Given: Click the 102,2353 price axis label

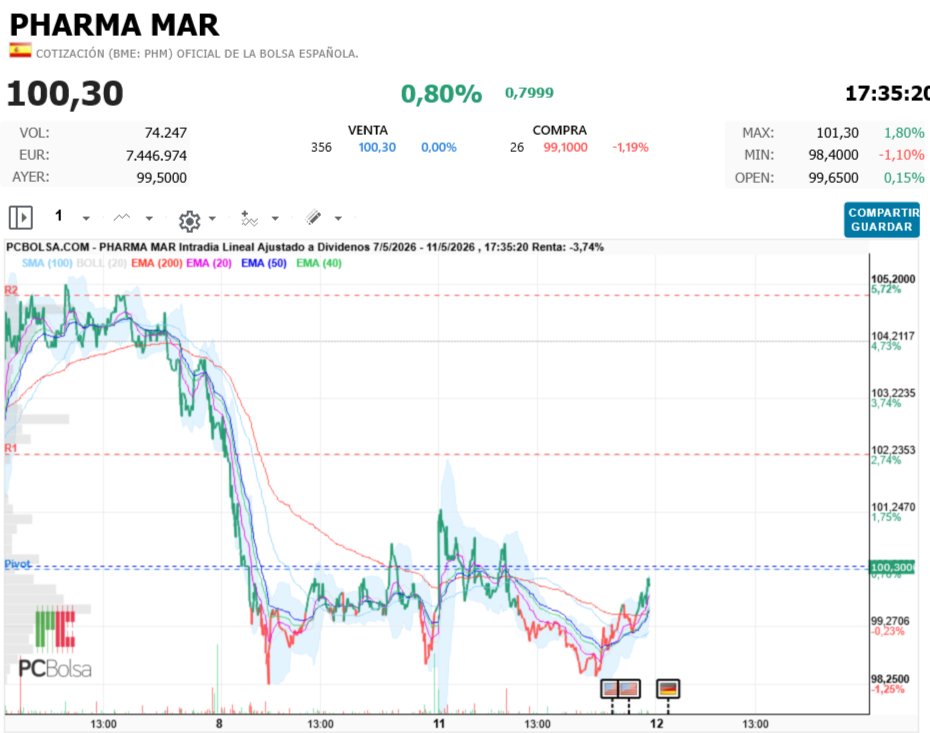Looking at the screenshot, I should [x=893, y=450].
